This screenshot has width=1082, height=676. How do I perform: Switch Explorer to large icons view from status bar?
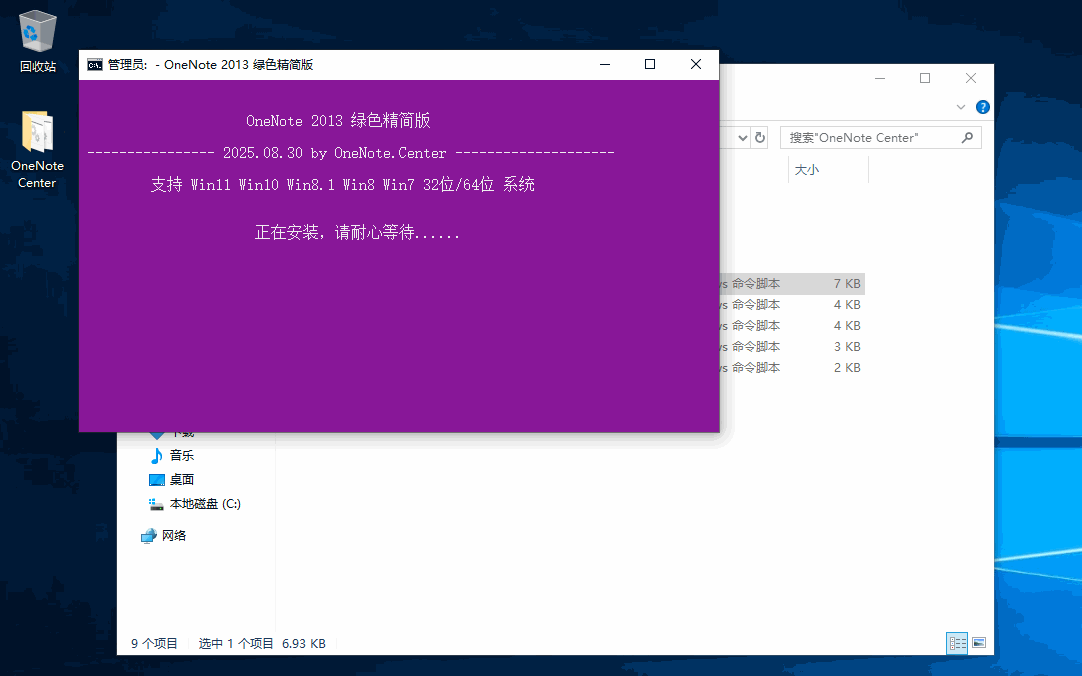point(978,643)
